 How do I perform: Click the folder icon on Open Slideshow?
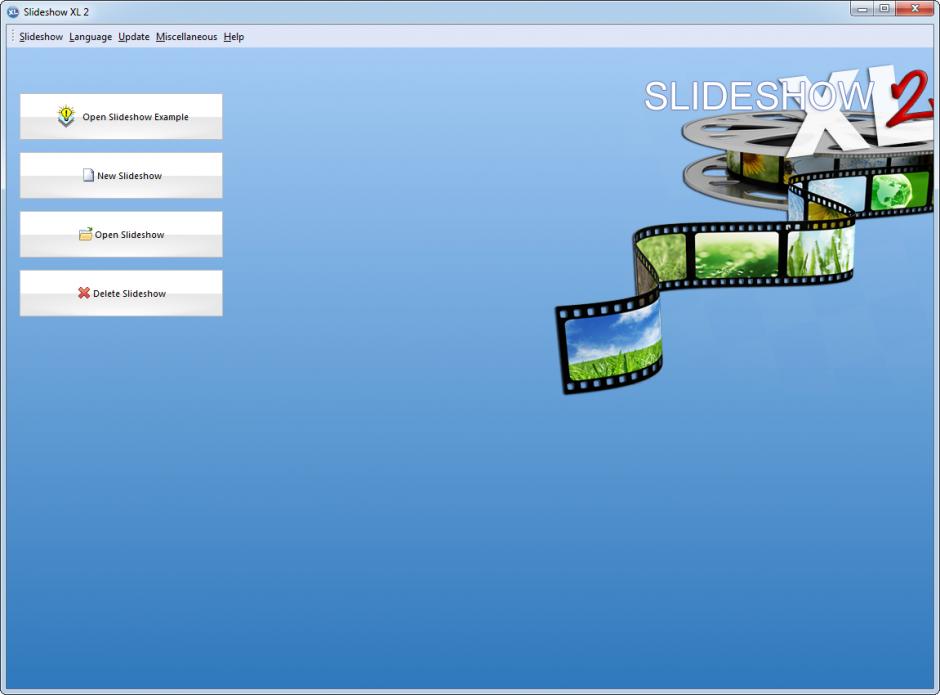point(86,234)
